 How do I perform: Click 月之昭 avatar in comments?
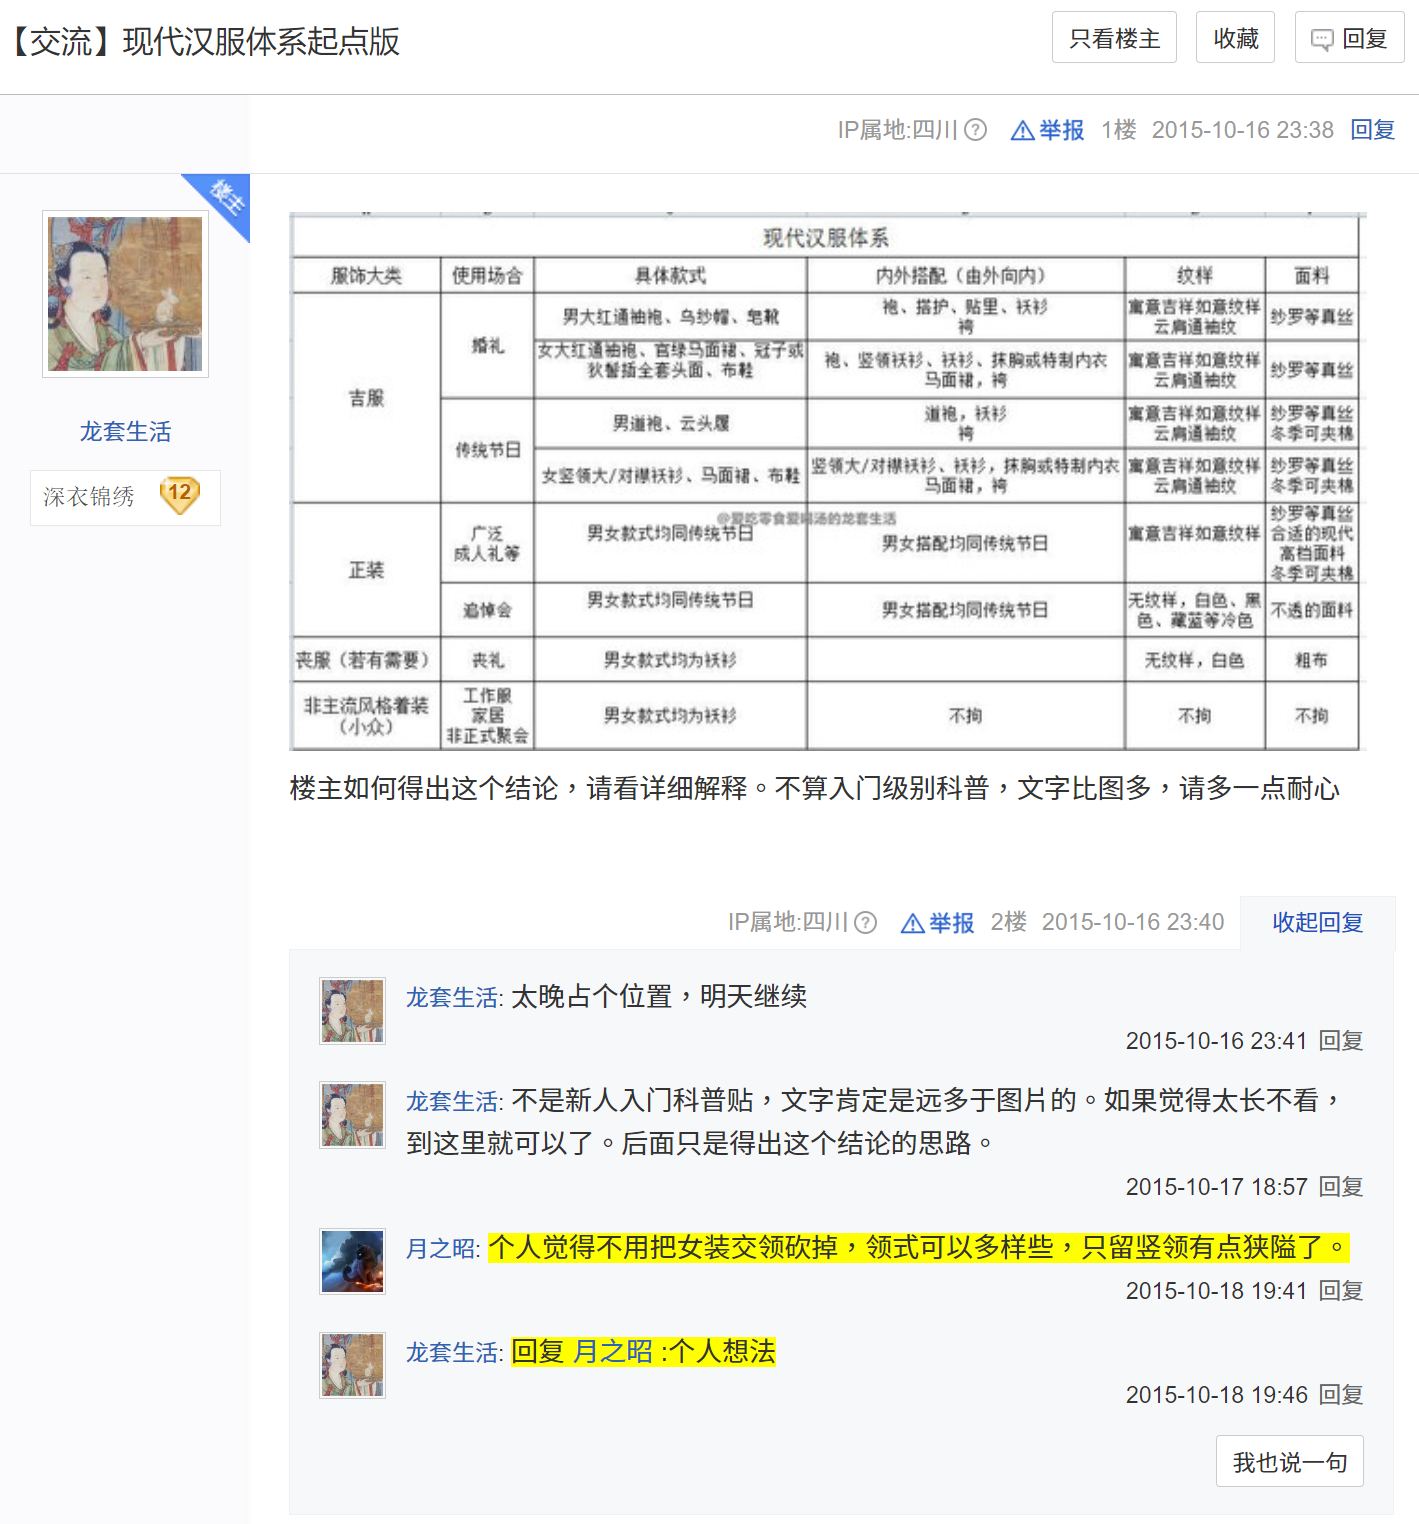[352, 1262]
